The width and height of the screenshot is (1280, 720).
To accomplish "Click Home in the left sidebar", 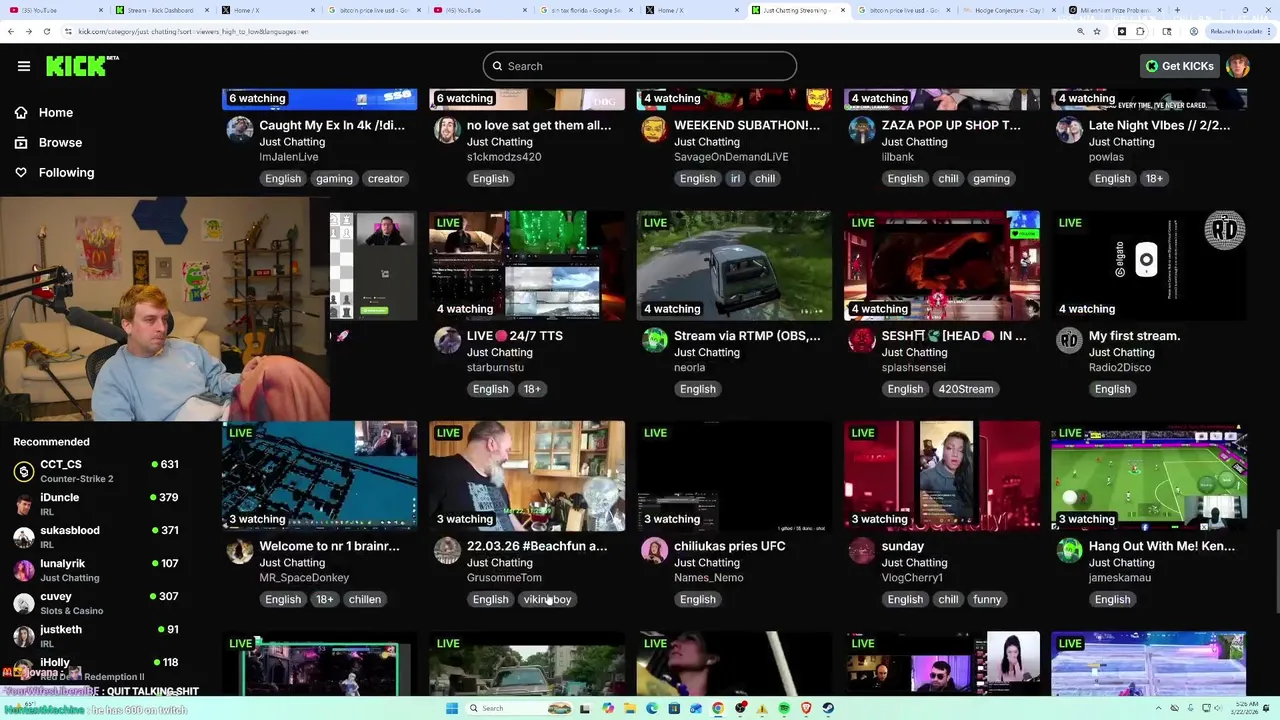I will click(56, 113).
